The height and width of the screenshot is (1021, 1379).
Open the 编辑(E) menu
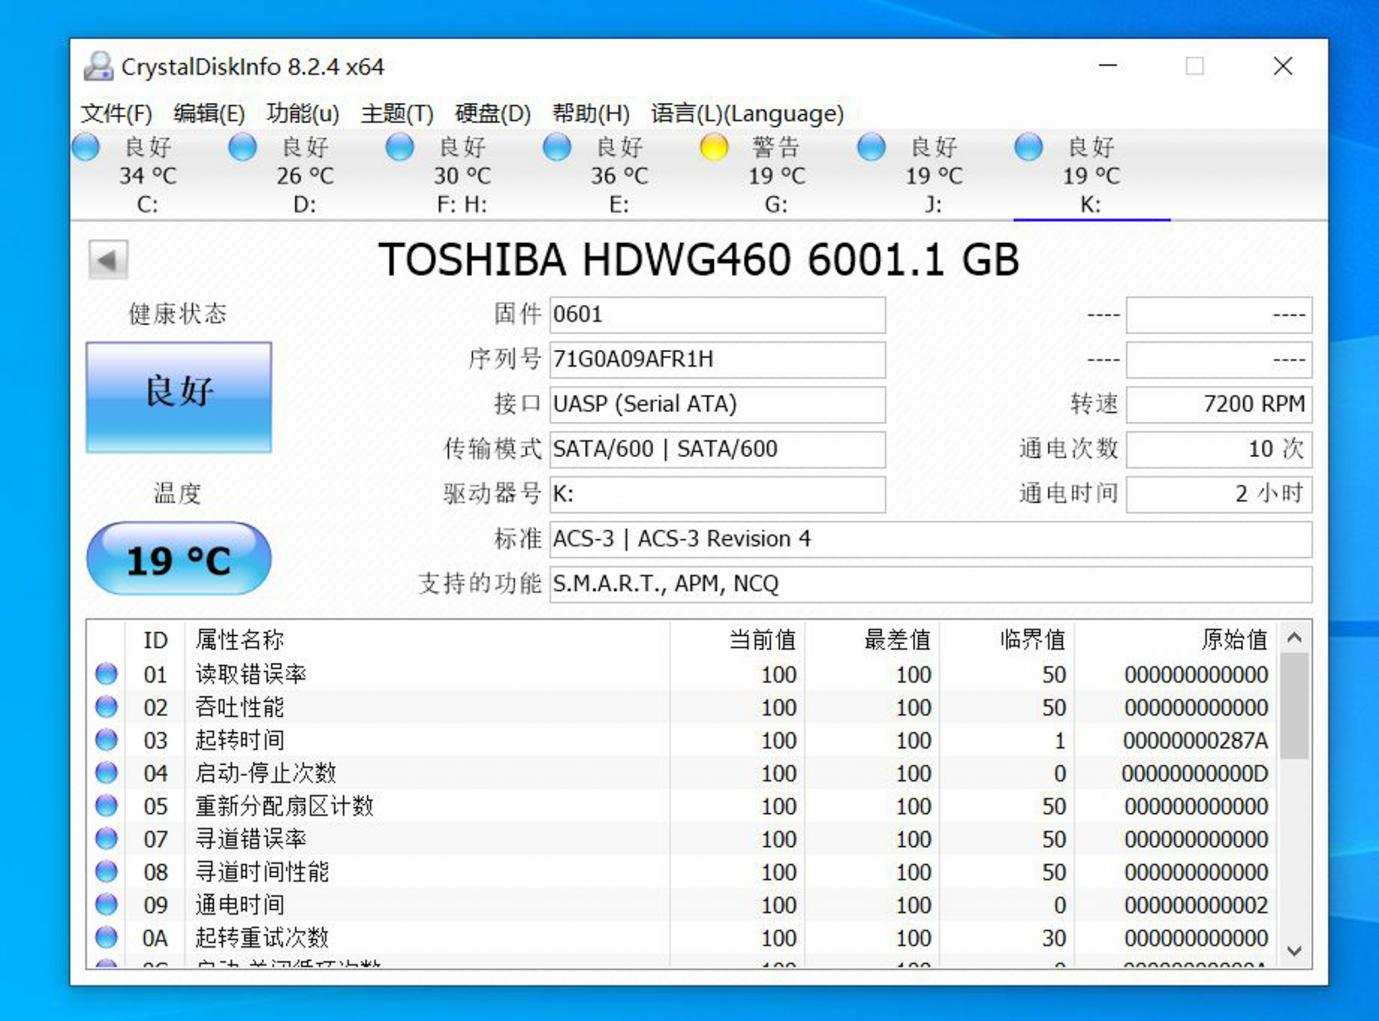209,114
